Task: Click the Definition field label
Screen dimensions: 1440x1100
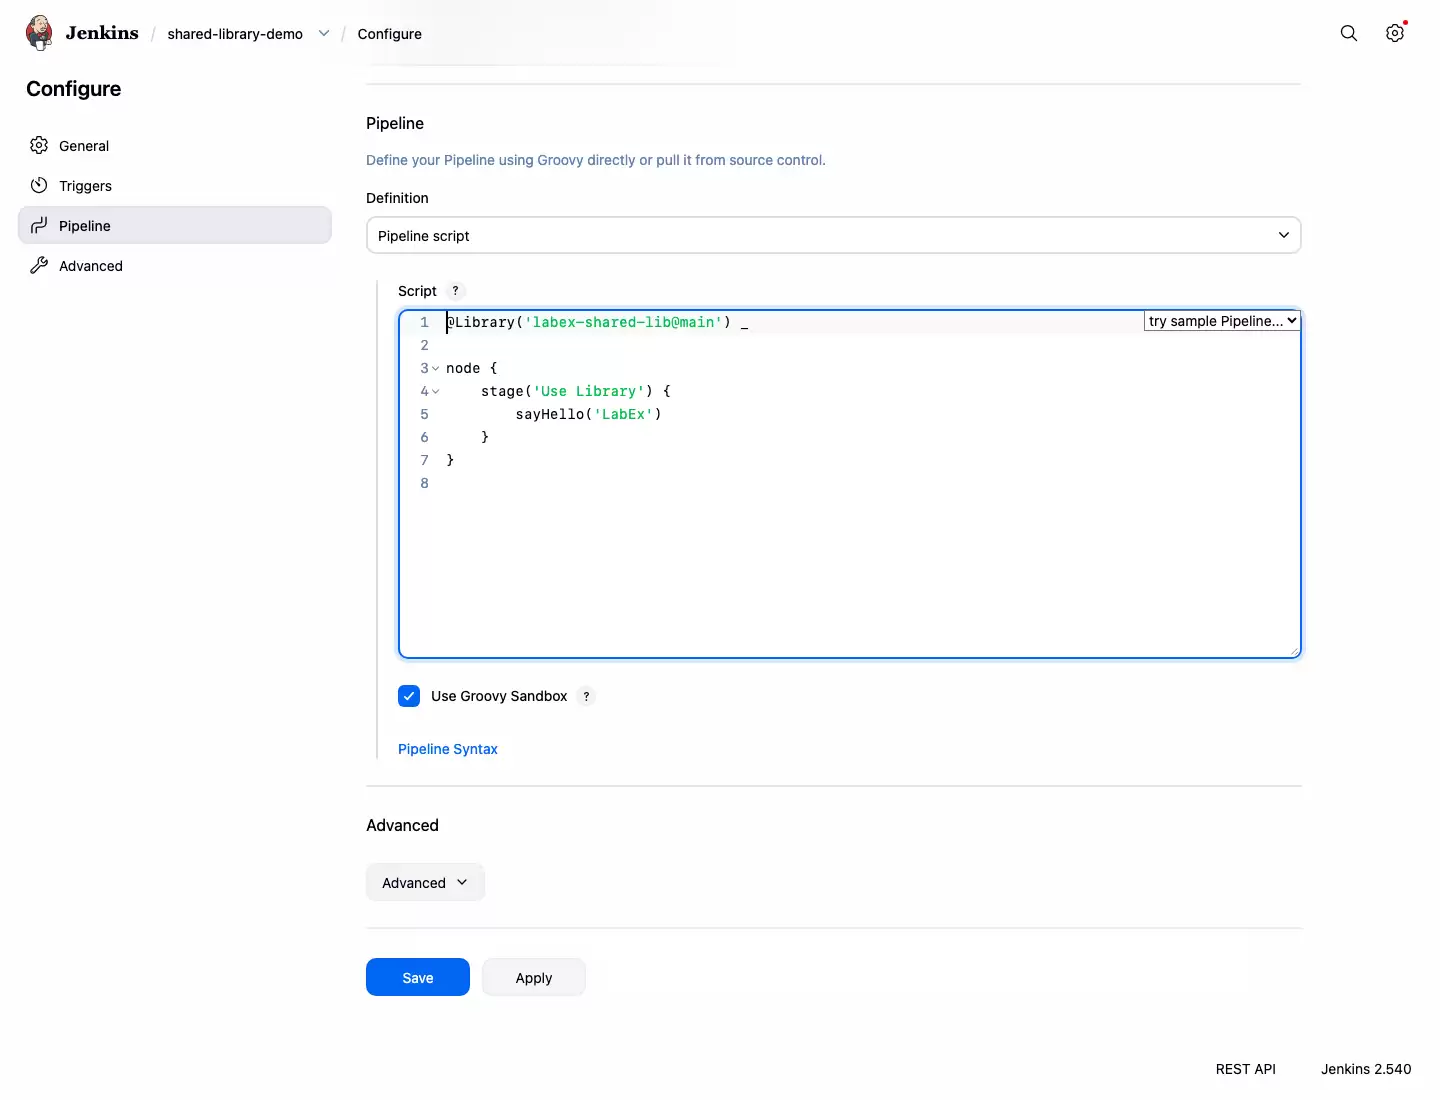Action: [x=397, y=198]
